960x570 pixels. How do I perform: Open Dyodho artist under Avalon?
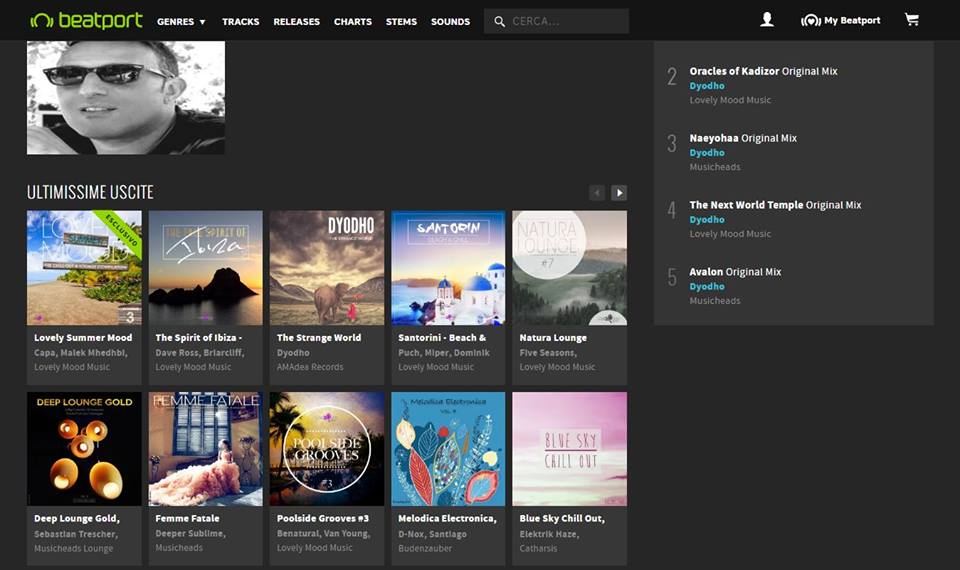(707, 287)
